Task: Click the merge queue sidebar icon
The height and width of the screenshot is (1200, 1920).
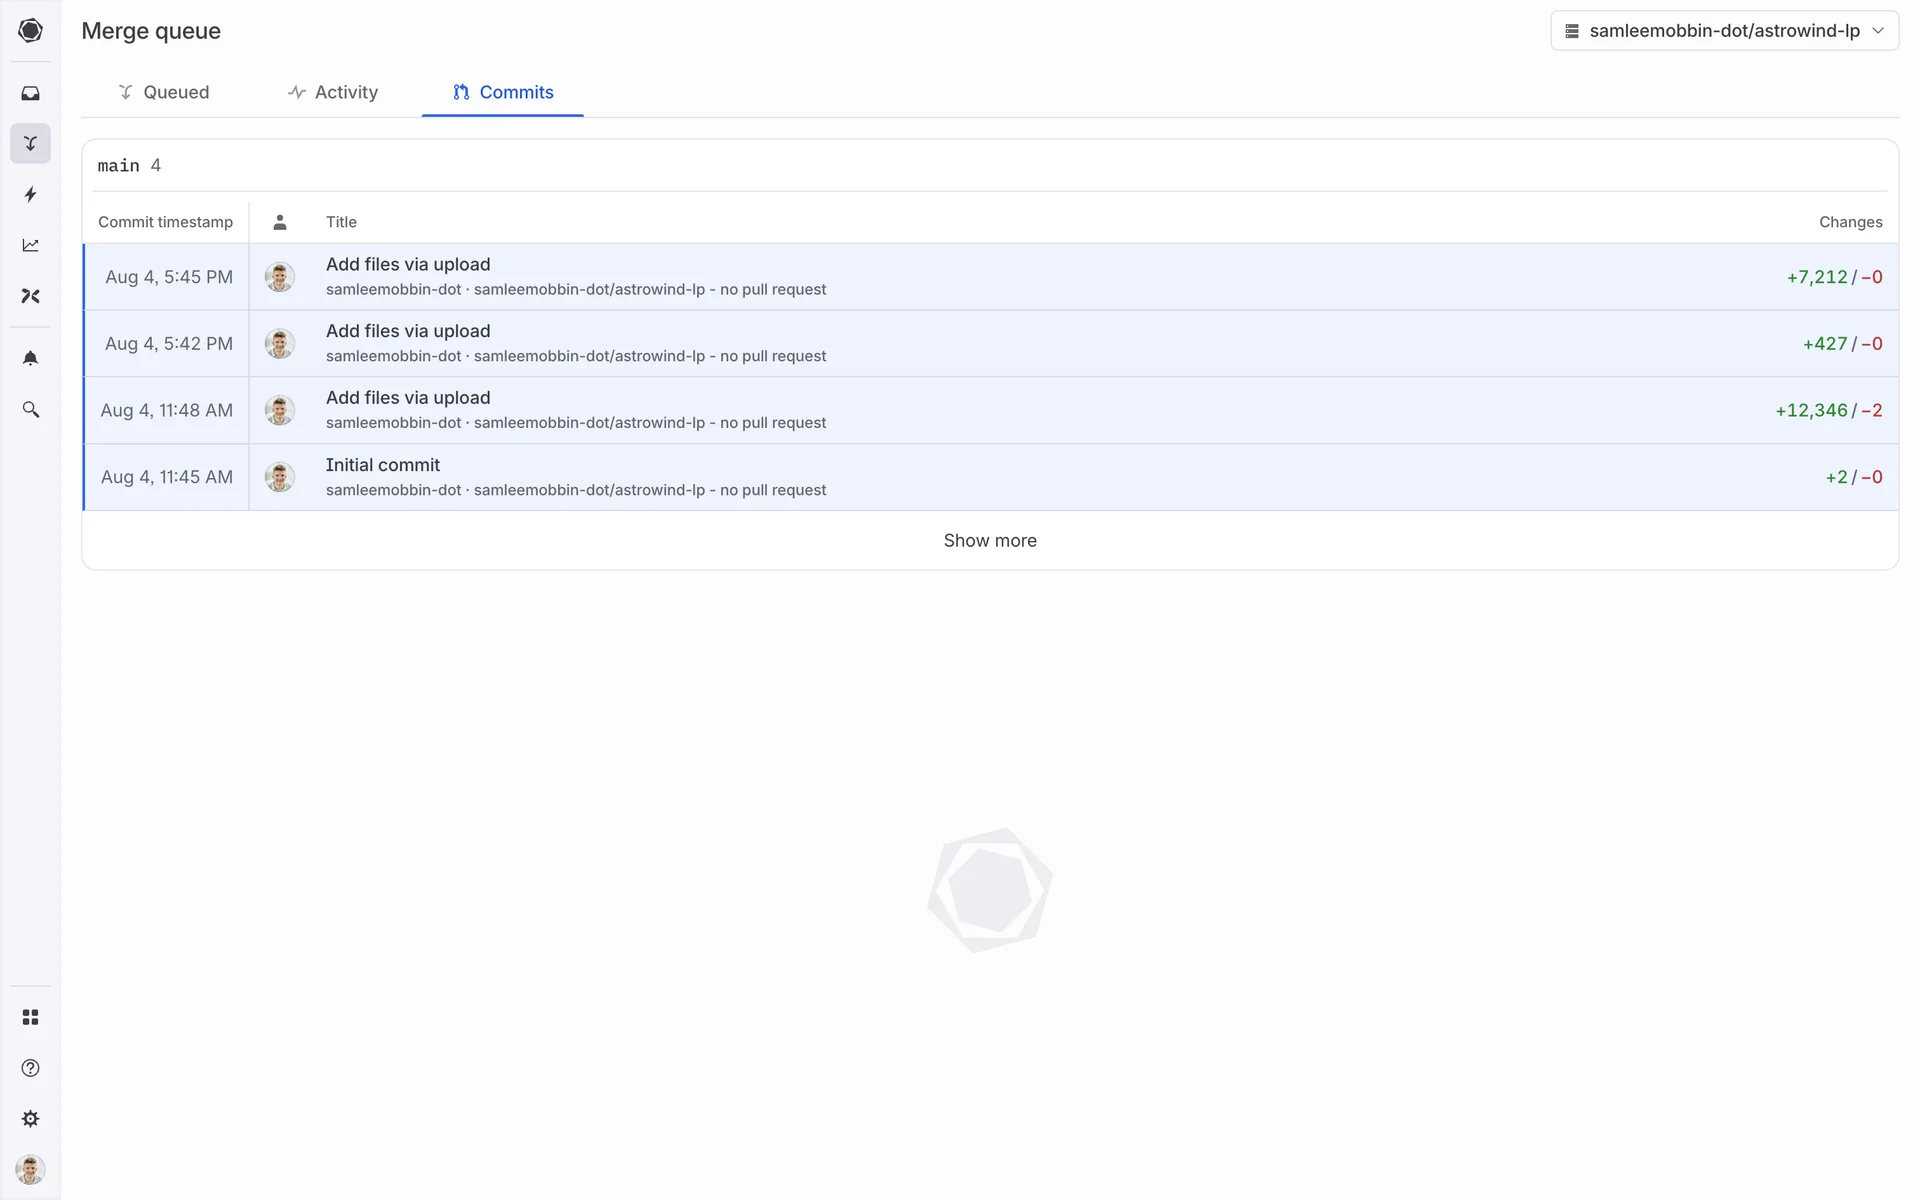Action: click(x=30, y=143)
